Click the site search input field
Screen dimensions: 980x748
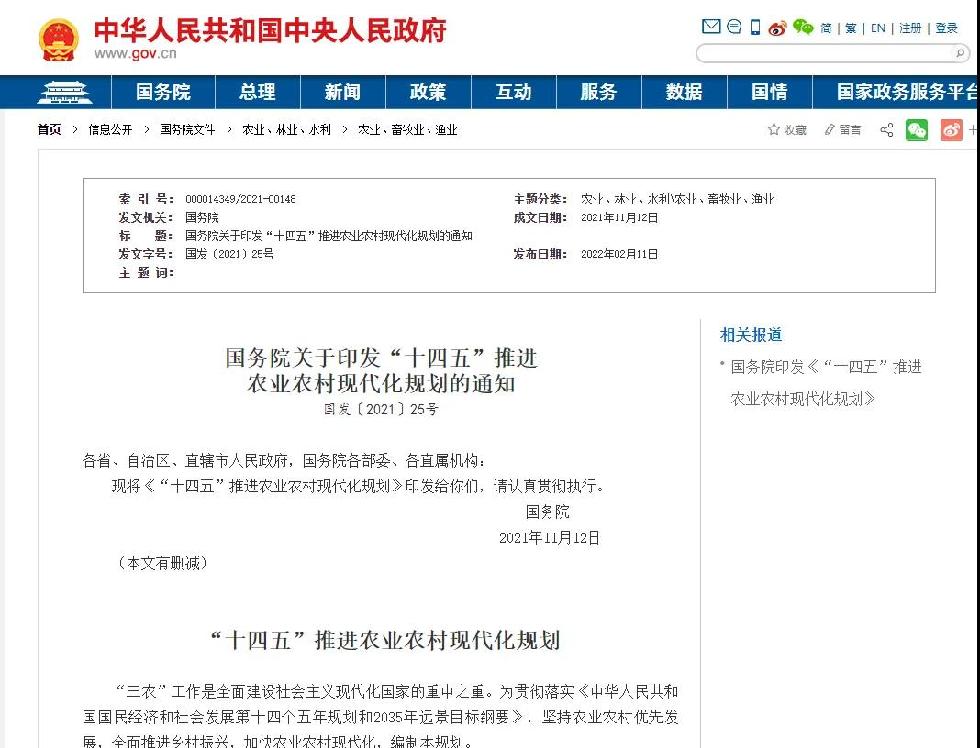[x=820, y=53]
